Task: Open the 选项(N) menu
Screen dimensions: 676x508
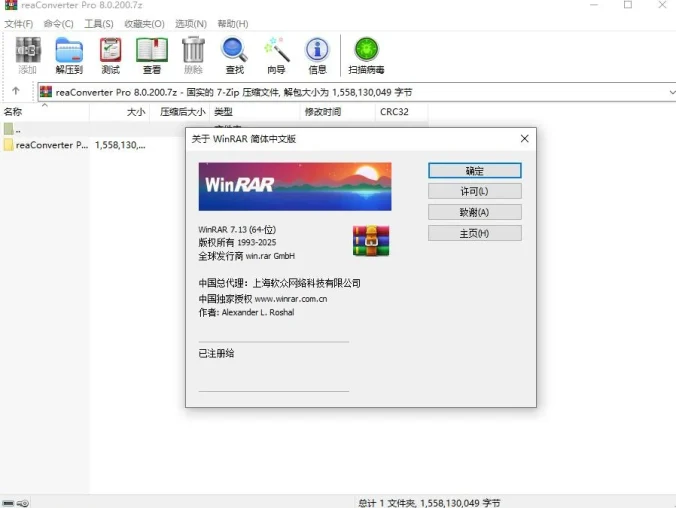Action: [191, 24]
